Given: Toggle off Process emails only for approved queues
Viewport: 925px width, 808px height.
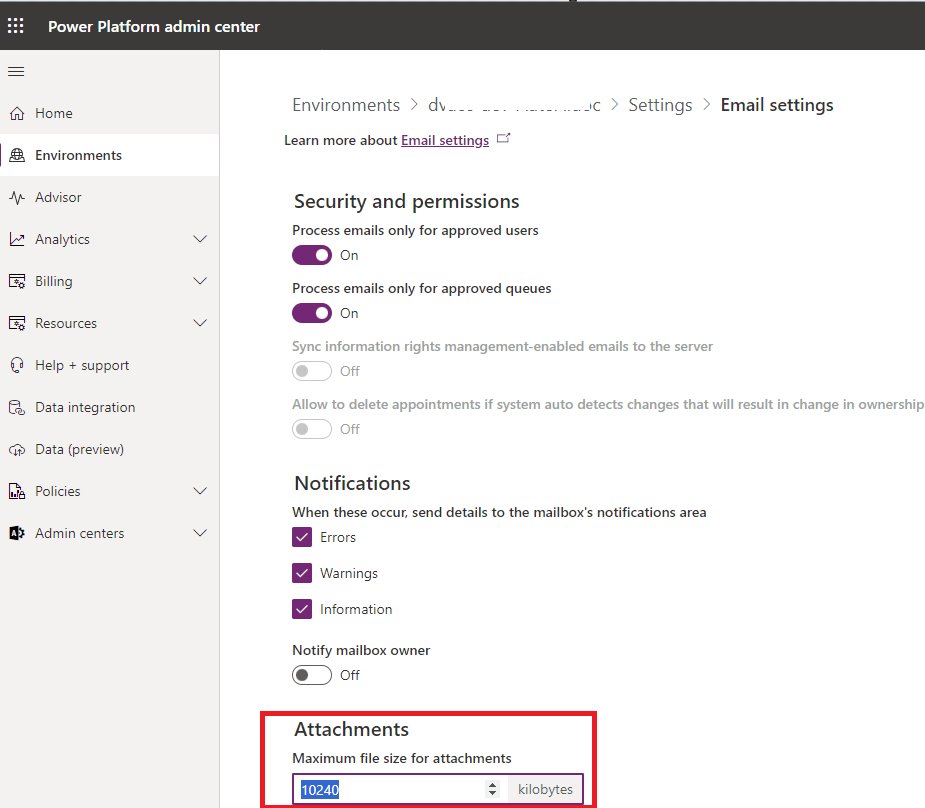Looking at the screenshot, I should tap(312, 313).
